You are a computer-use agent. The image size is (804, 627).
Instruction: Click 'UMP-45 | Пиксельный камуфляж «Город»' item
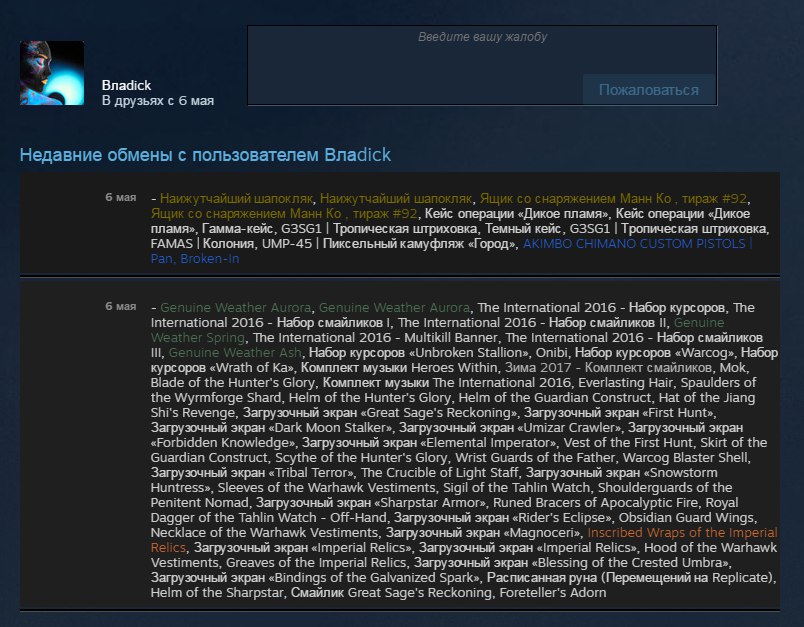(x=390, y=244)
